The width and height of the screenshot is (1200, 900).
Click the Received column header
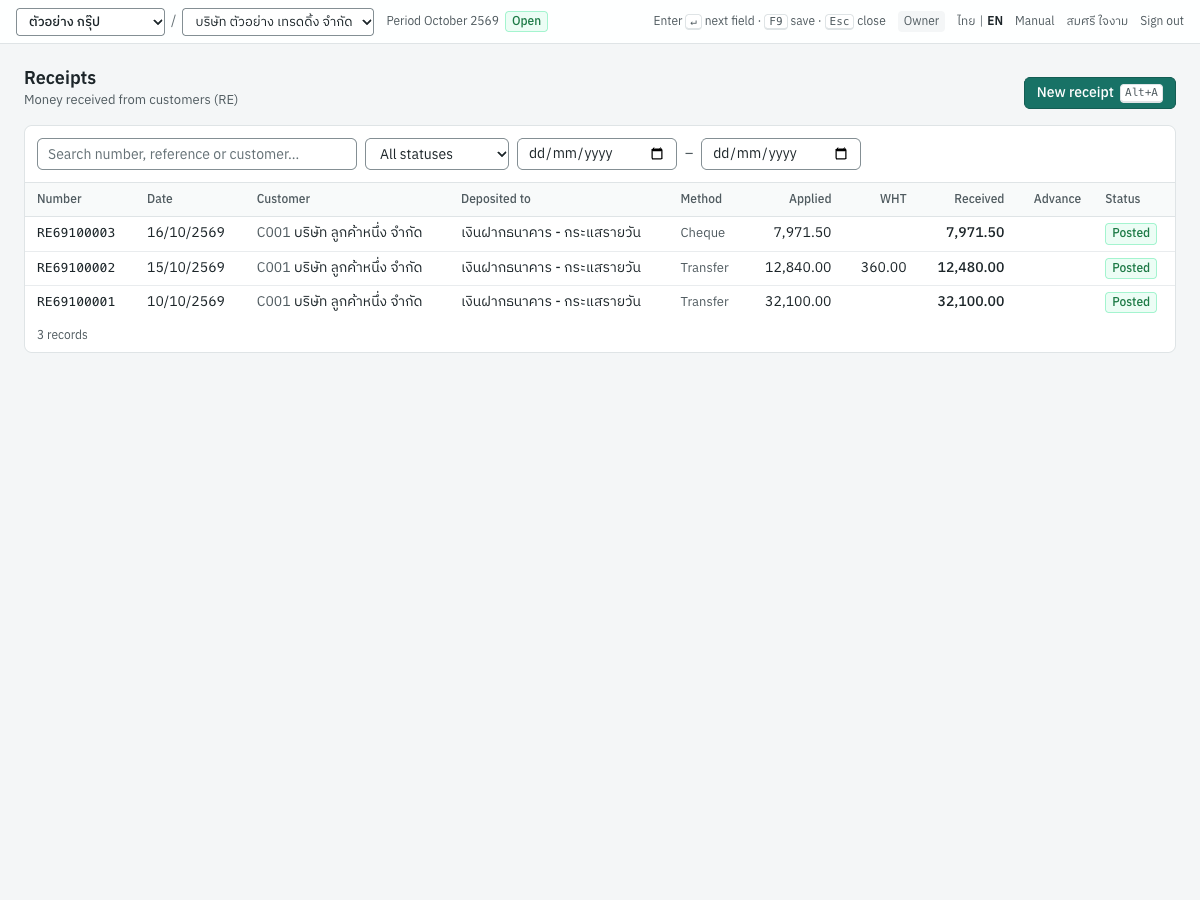coord(979,199)
